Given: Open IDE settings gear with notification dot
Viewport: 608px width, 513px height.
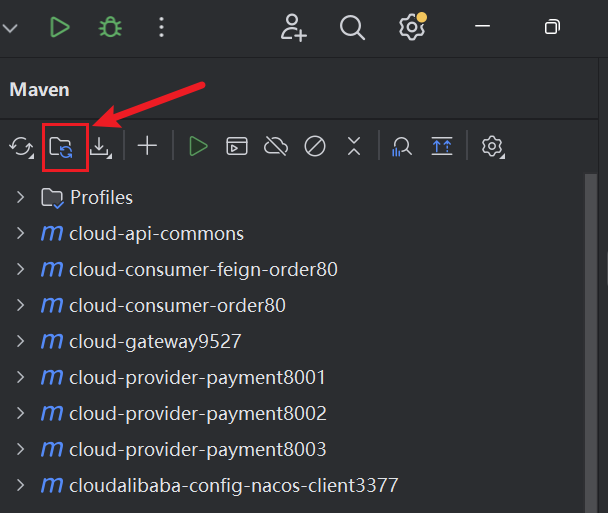Looking at the screenshot, I should click(413, 27).
